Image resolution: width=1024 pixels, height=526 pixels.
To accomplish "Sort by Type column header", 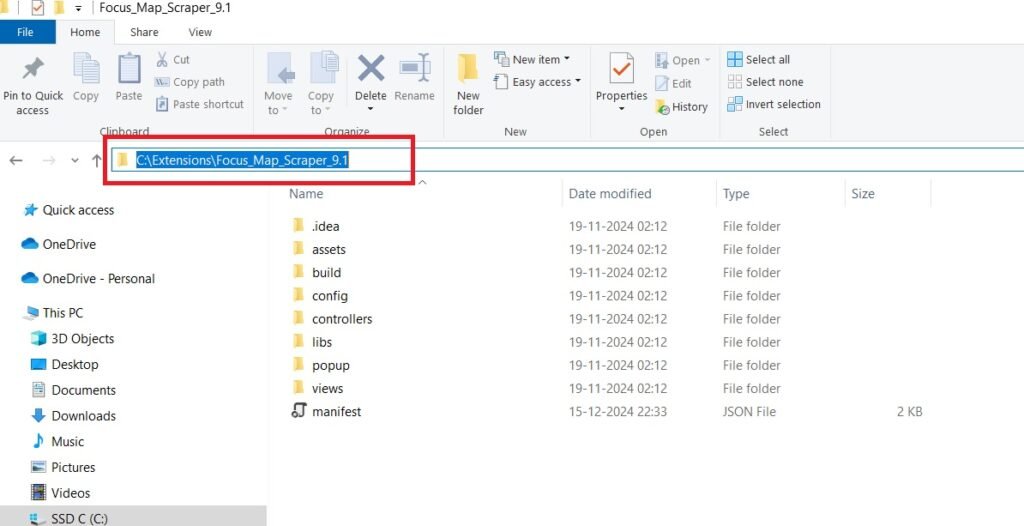I will coord(735,193).
